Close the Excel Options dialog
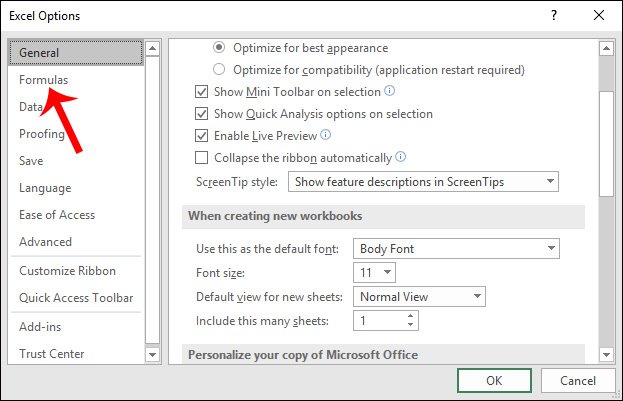Viewport: 623px width, 401px height. tap(599, 15)
